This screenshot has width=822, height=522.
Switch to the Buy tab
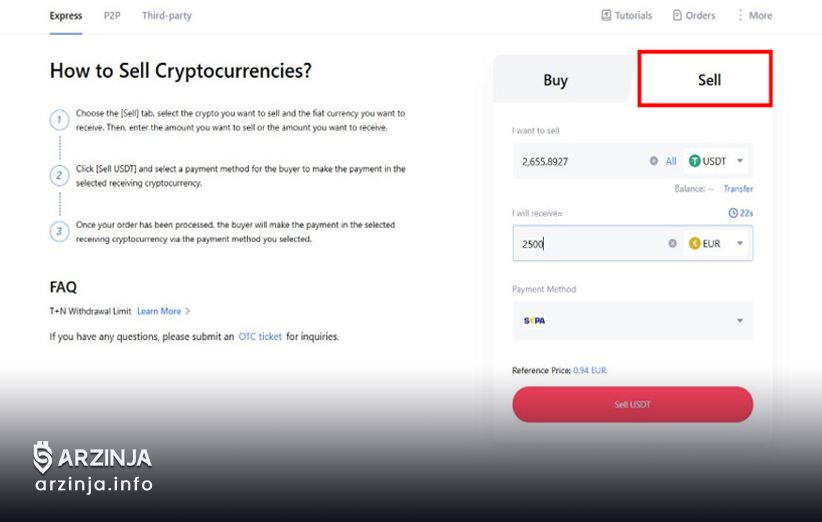coord(556,80)
